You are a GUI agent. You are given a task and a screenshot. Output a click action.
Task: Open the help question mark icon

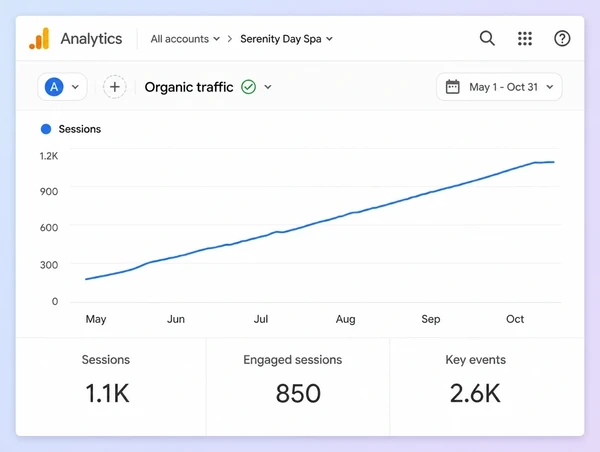pos(562,39)
